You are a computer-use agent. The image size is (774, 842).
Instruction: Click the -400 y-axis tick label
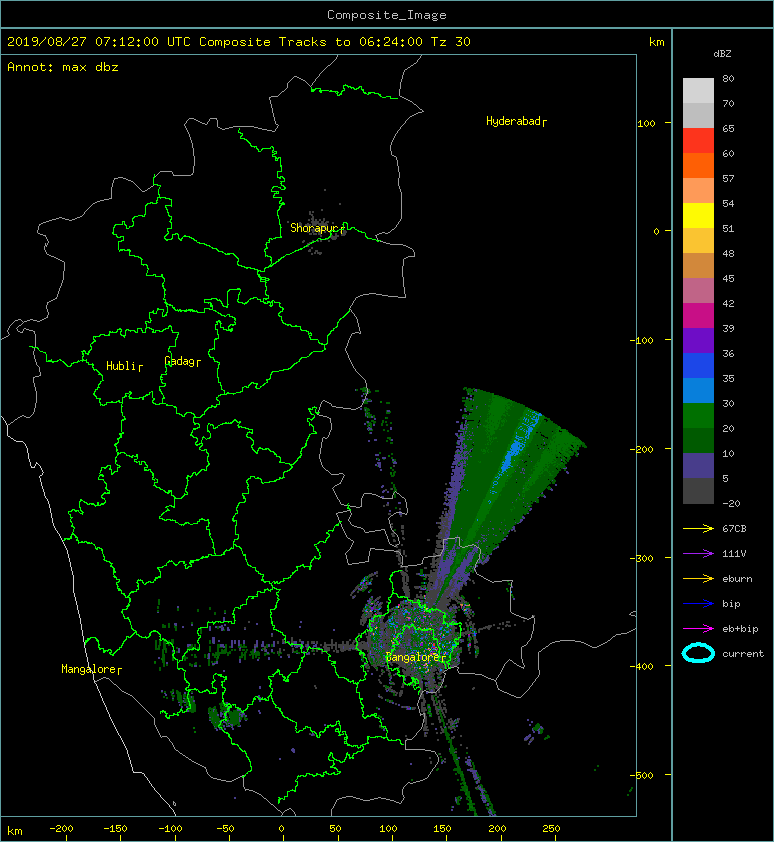pyautogui.click(x=641, y=666)
